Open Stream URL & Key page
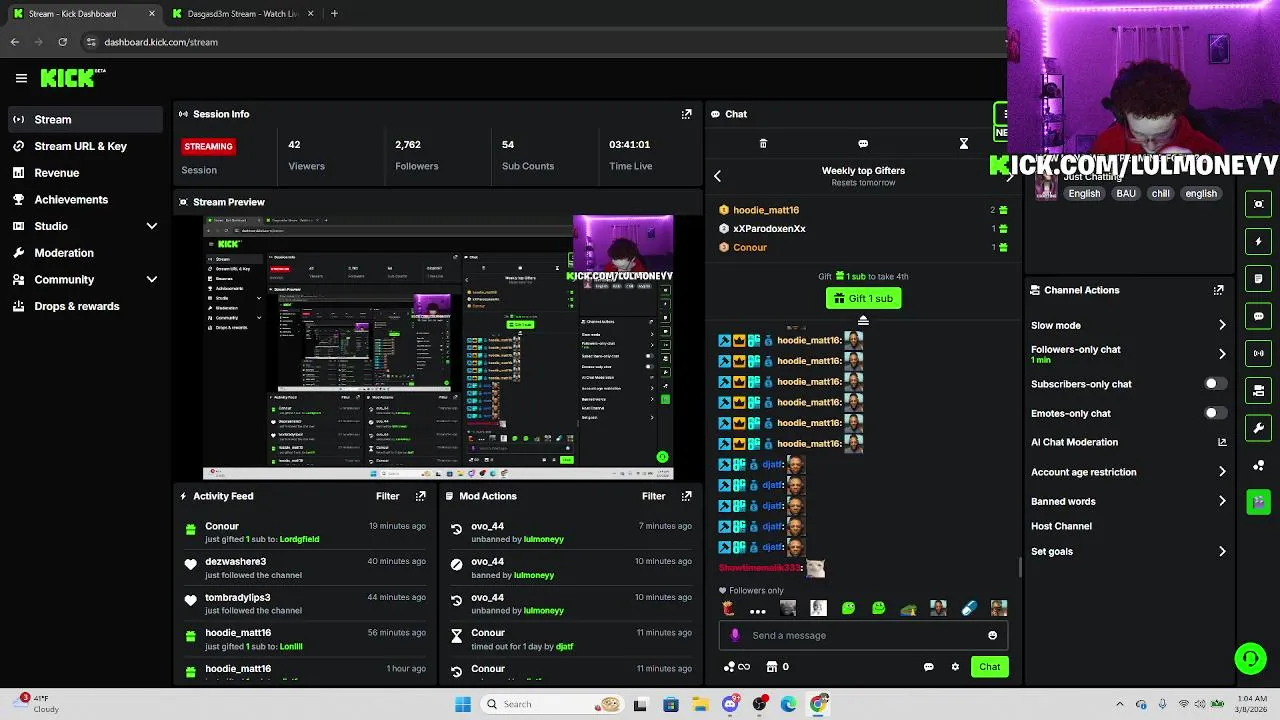This screenshot has width=1280, height=720. click(x=84, y=146)
